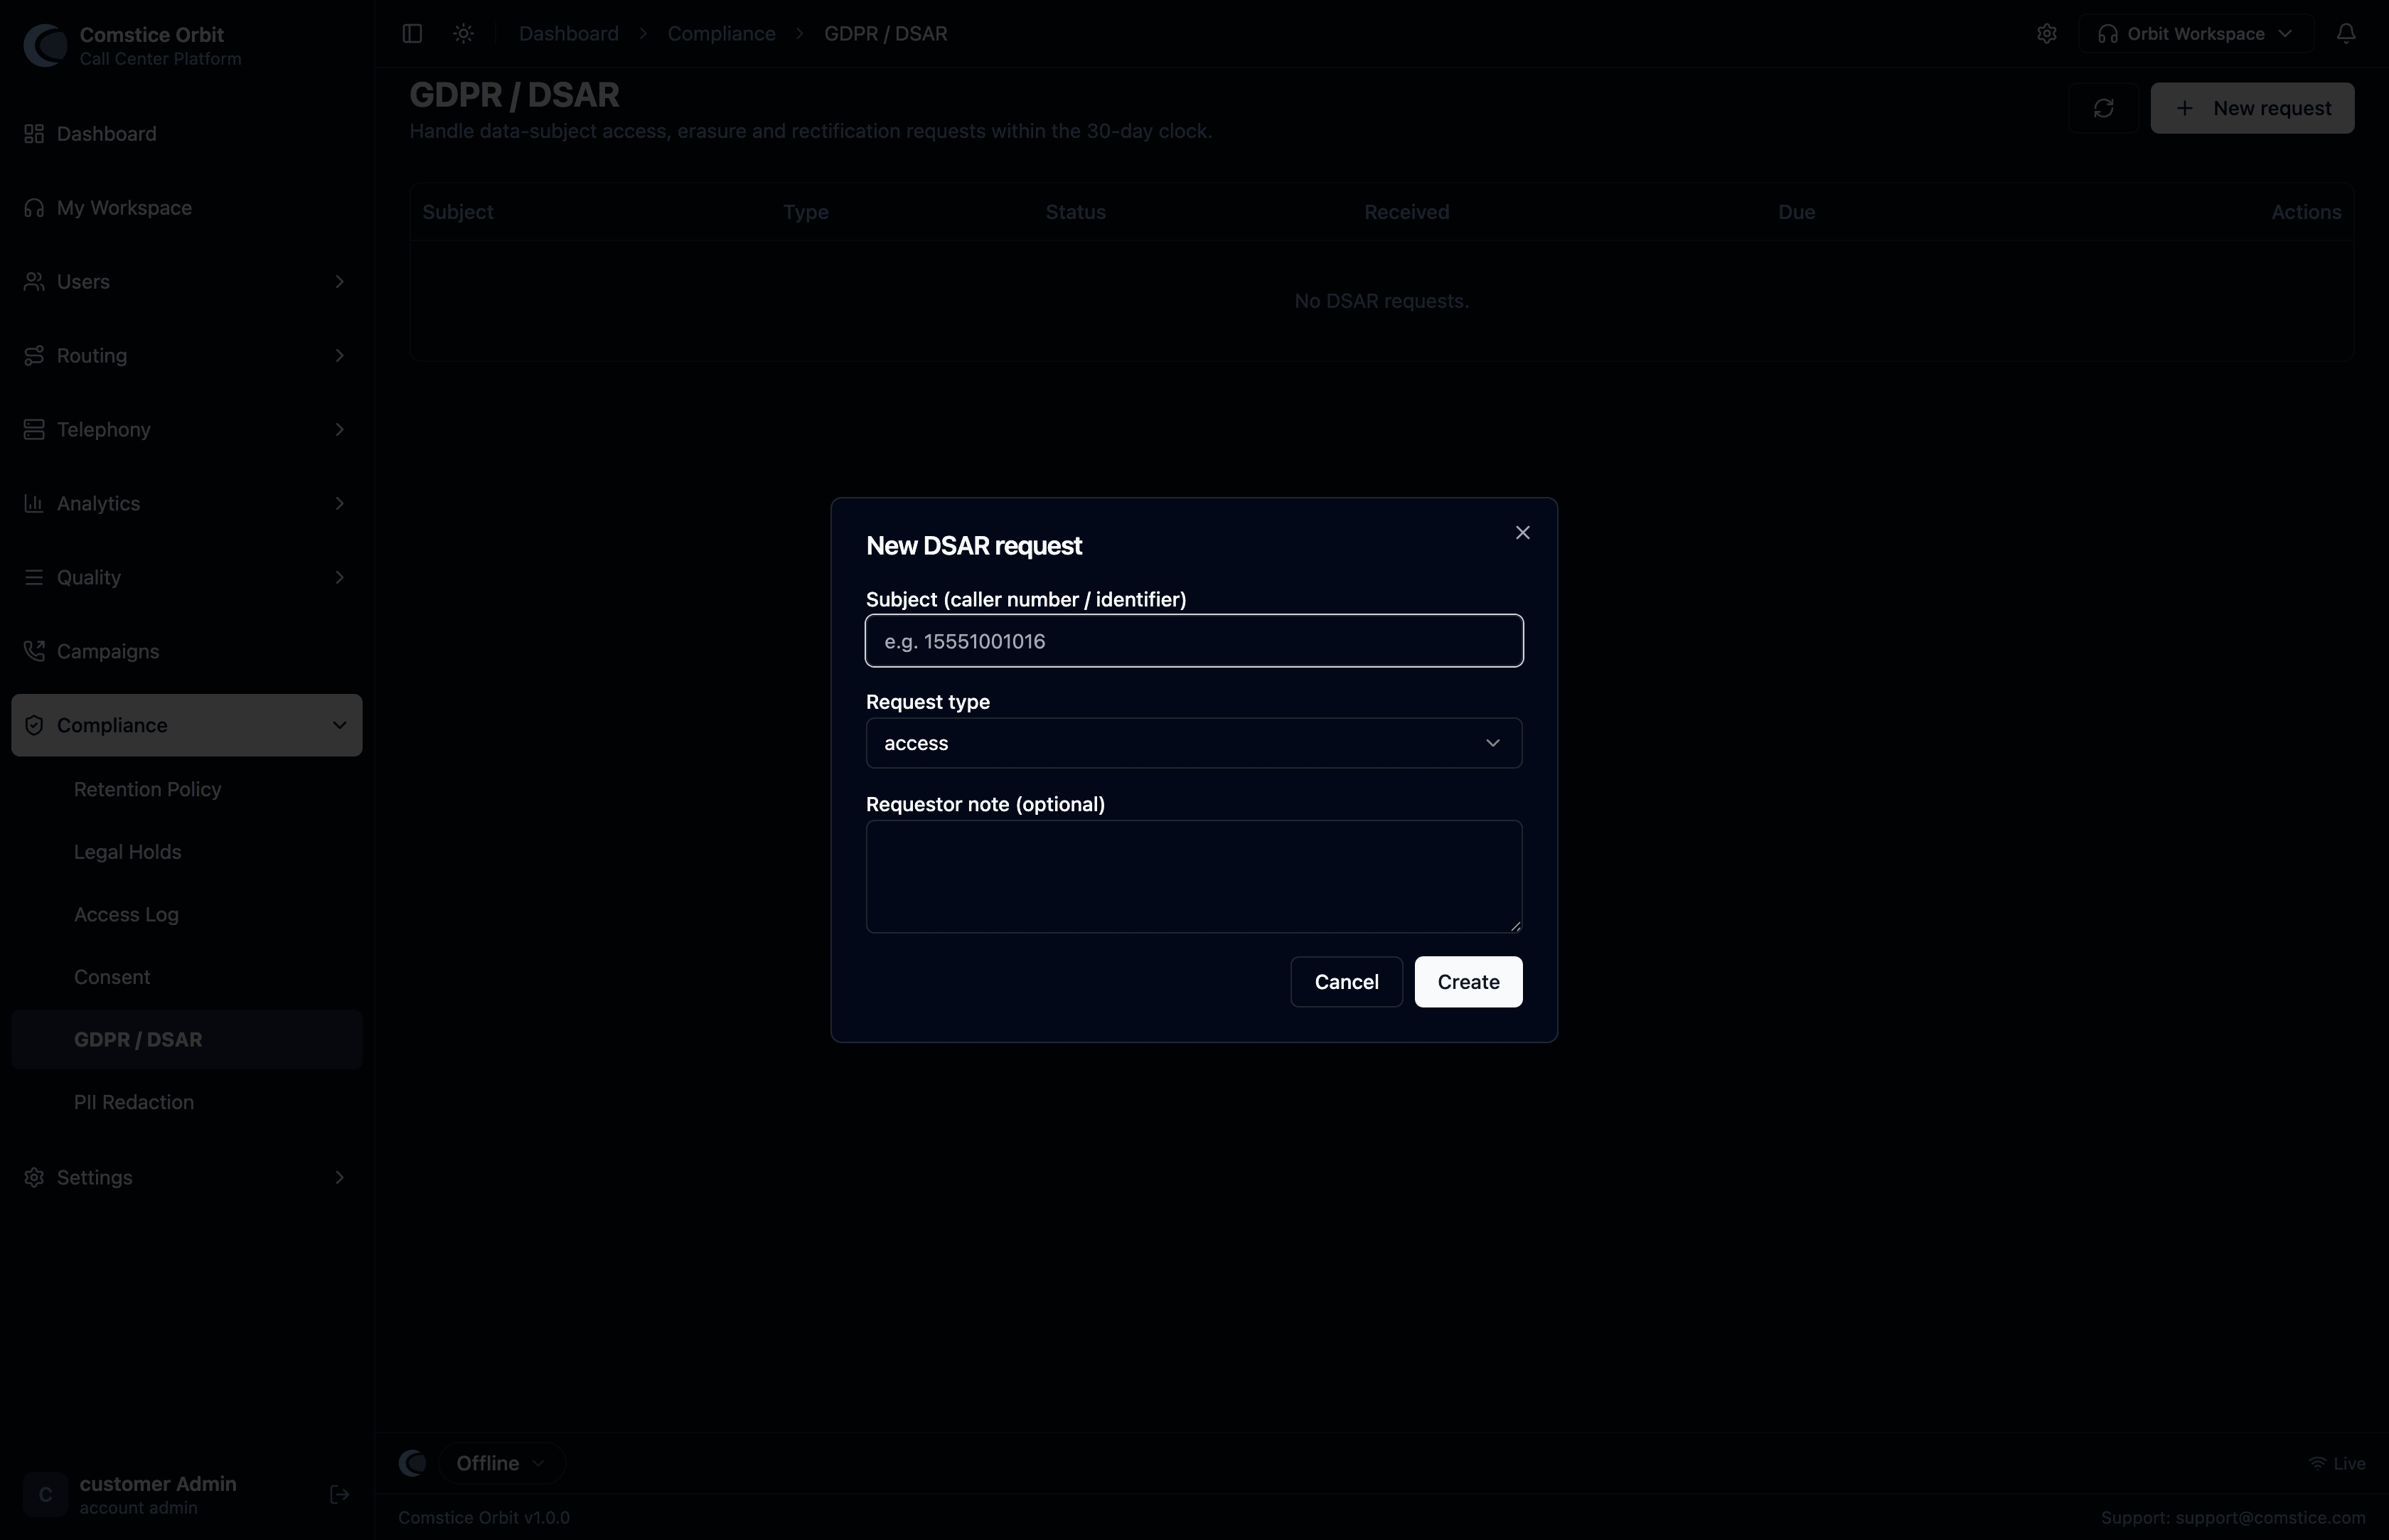The height and width of the screenshot is (1540, 2389).
Task: Go to Dashboard in the sidebar
Action: [187, 134]
